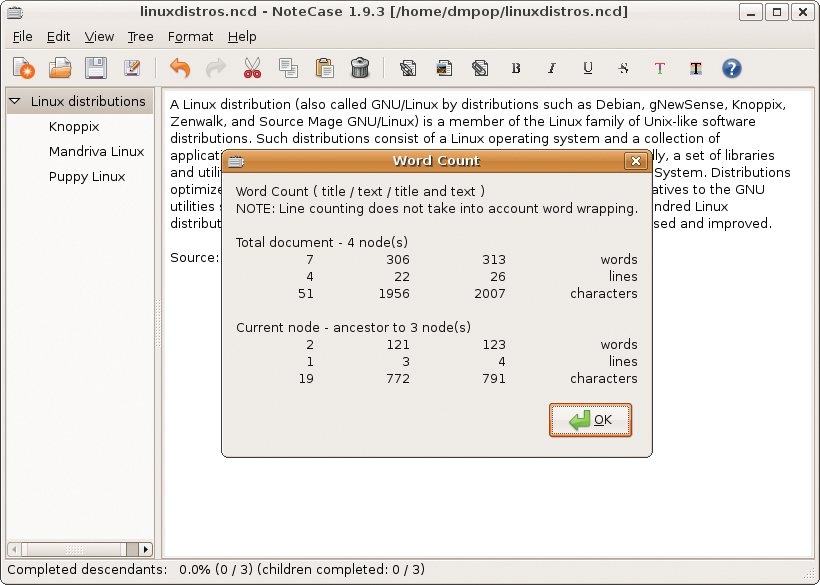Delete with the trash can icon
The height and width of the screenshot is (585, 820).
[x=360, y=68]
